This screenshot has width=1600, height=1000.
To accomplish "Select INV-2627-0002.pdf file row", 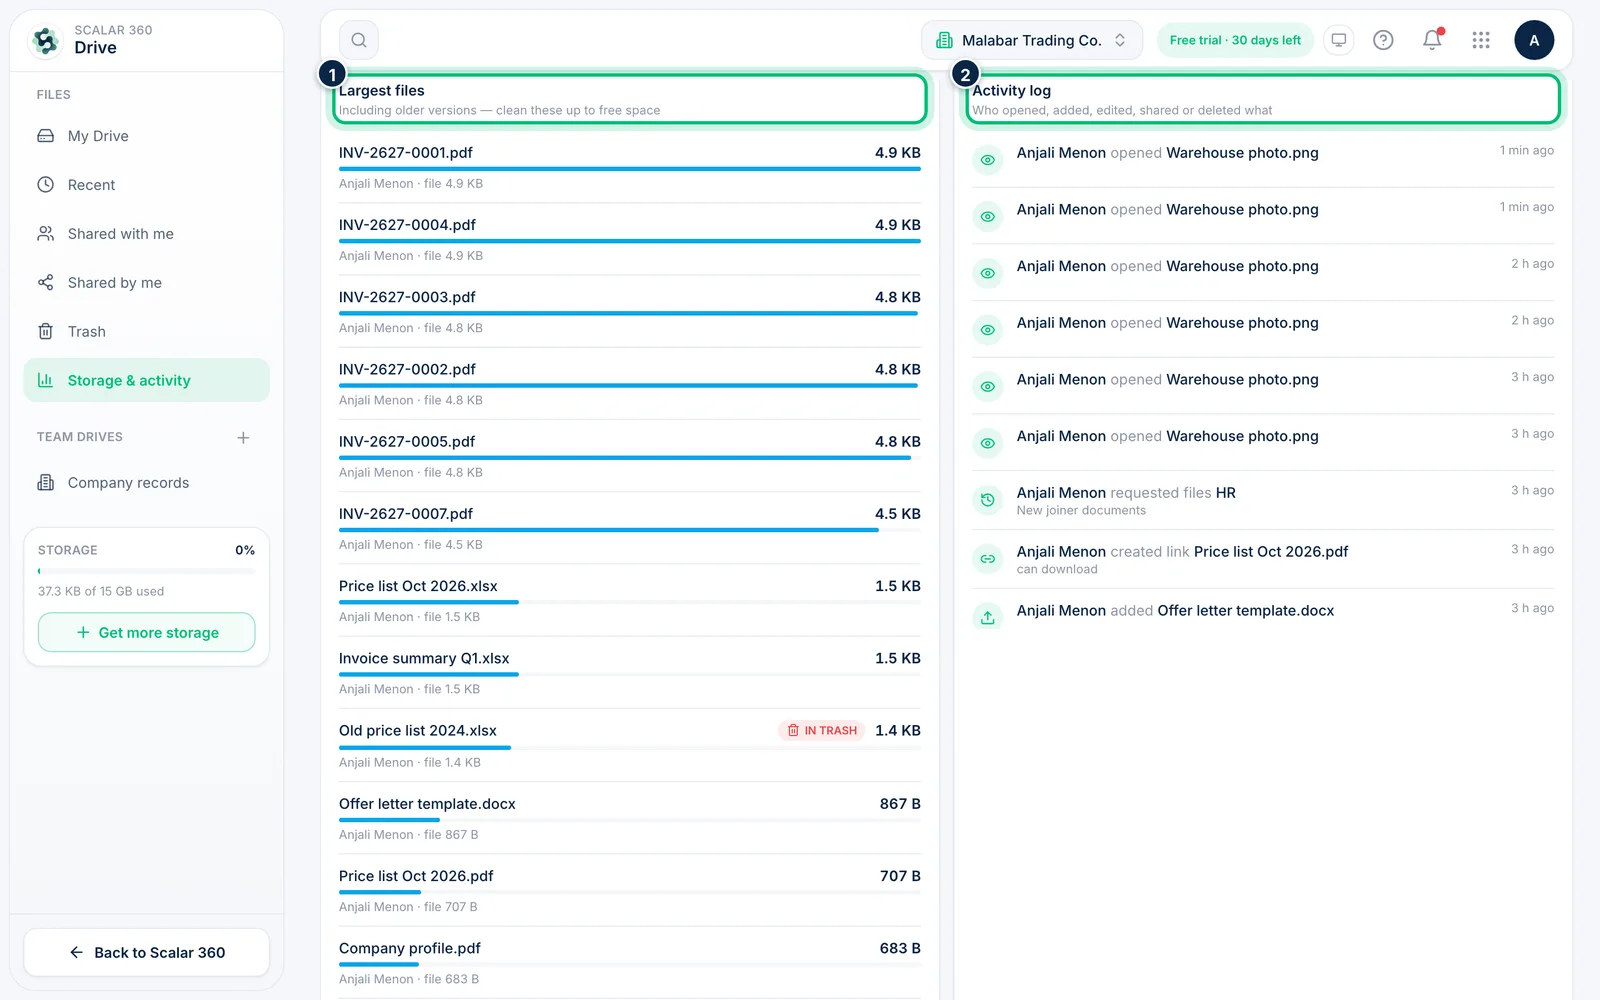I will click(x=630, y=383).
